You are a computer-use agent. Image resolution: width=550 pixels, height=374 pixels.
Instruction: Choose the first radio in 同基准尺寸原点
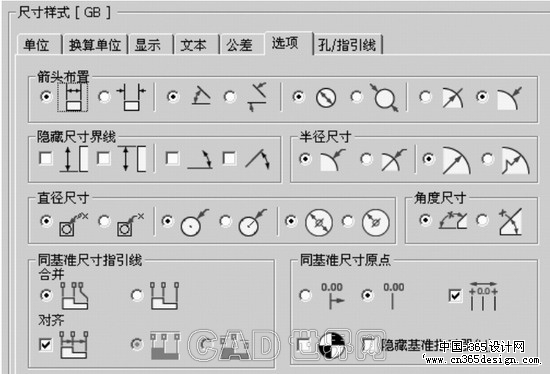click(305, 295)
